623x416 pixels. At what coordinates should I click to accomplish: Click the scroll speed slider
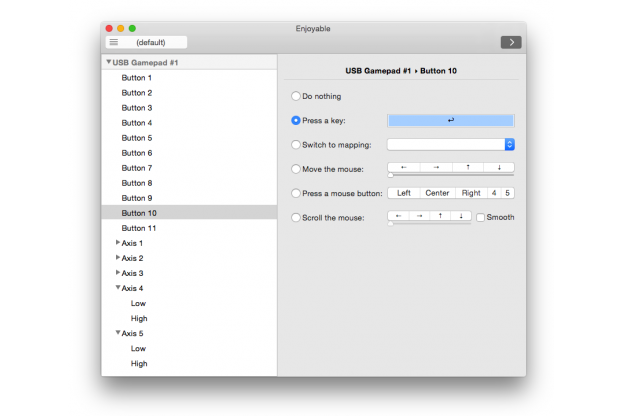(430, 224)
